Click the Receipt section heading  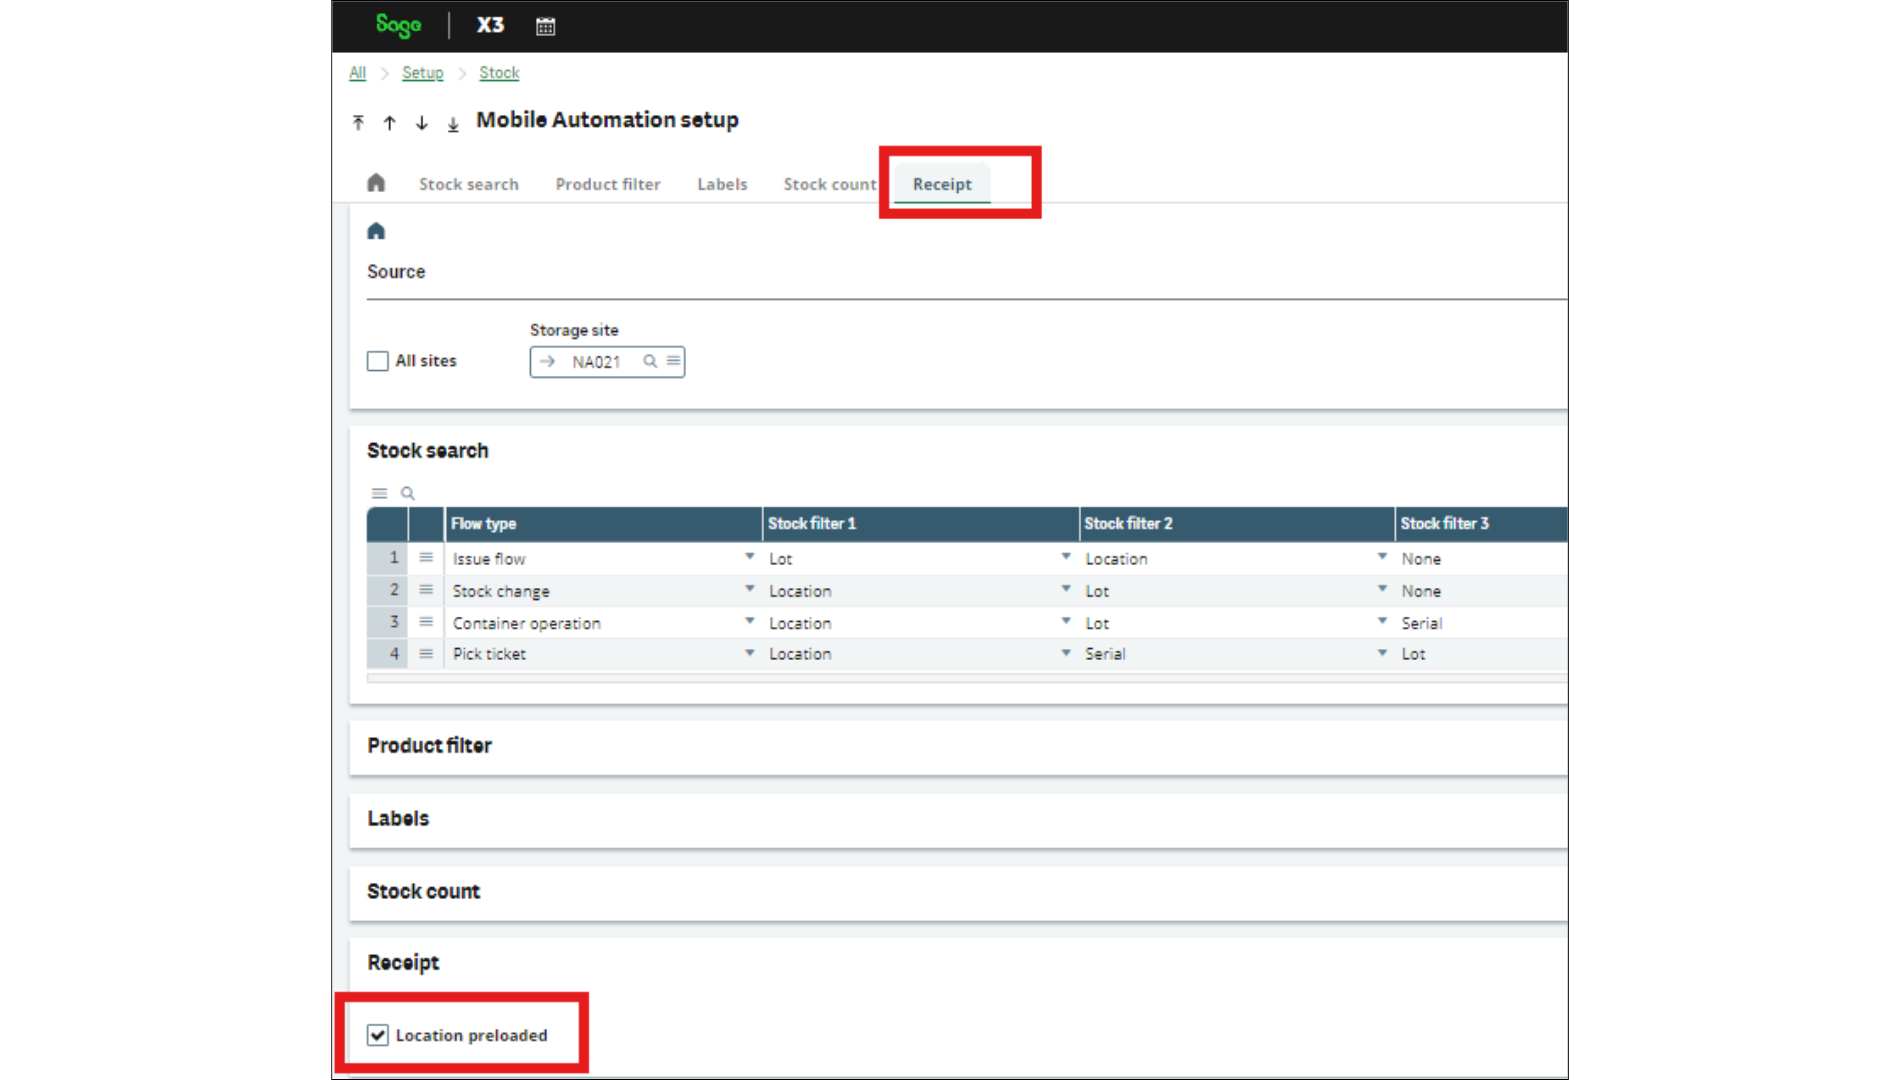[403, 963]
